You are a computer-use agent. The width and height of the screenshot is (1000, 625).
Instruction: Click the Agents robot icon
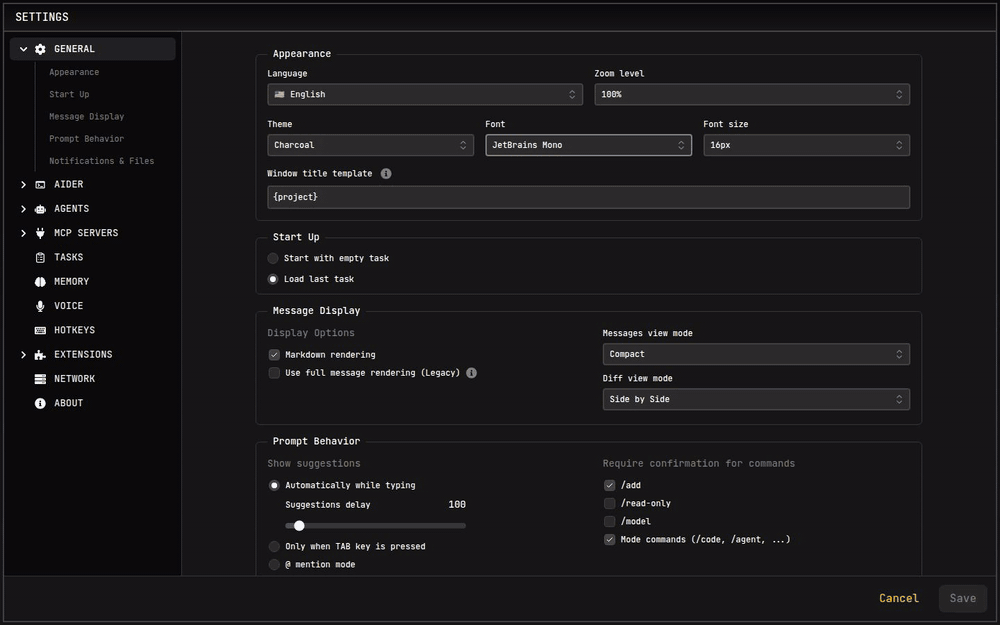point(40,209)
